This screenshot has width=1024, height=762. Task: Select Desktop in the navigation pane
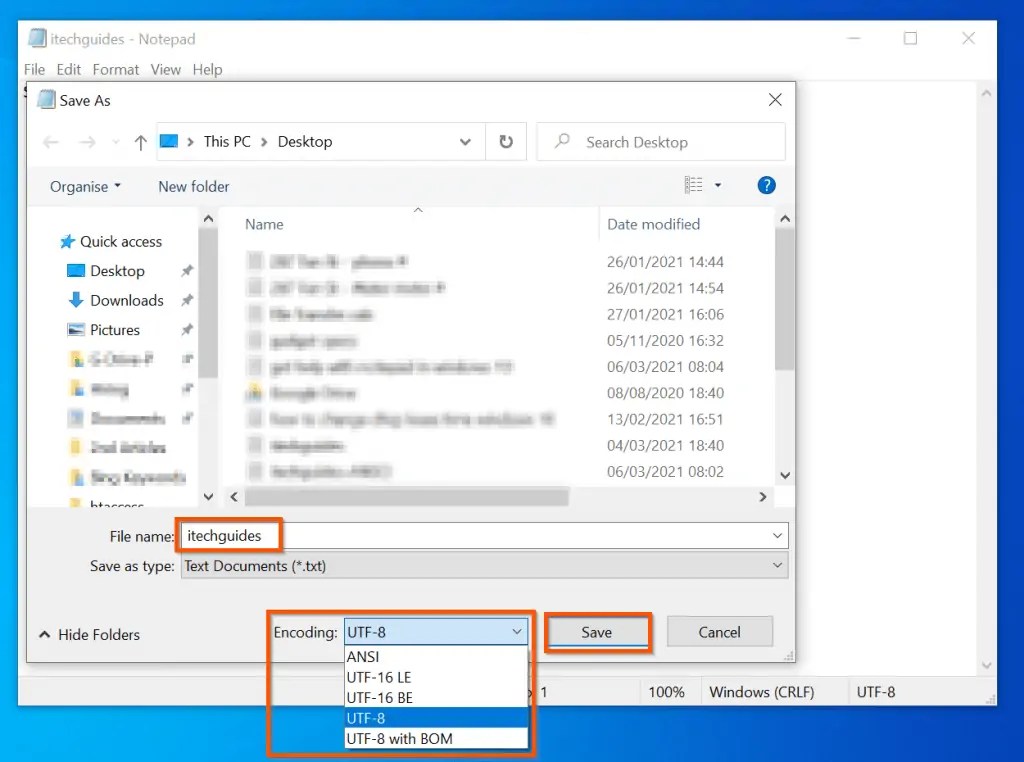pyautogui.click(x=117, y=270)
